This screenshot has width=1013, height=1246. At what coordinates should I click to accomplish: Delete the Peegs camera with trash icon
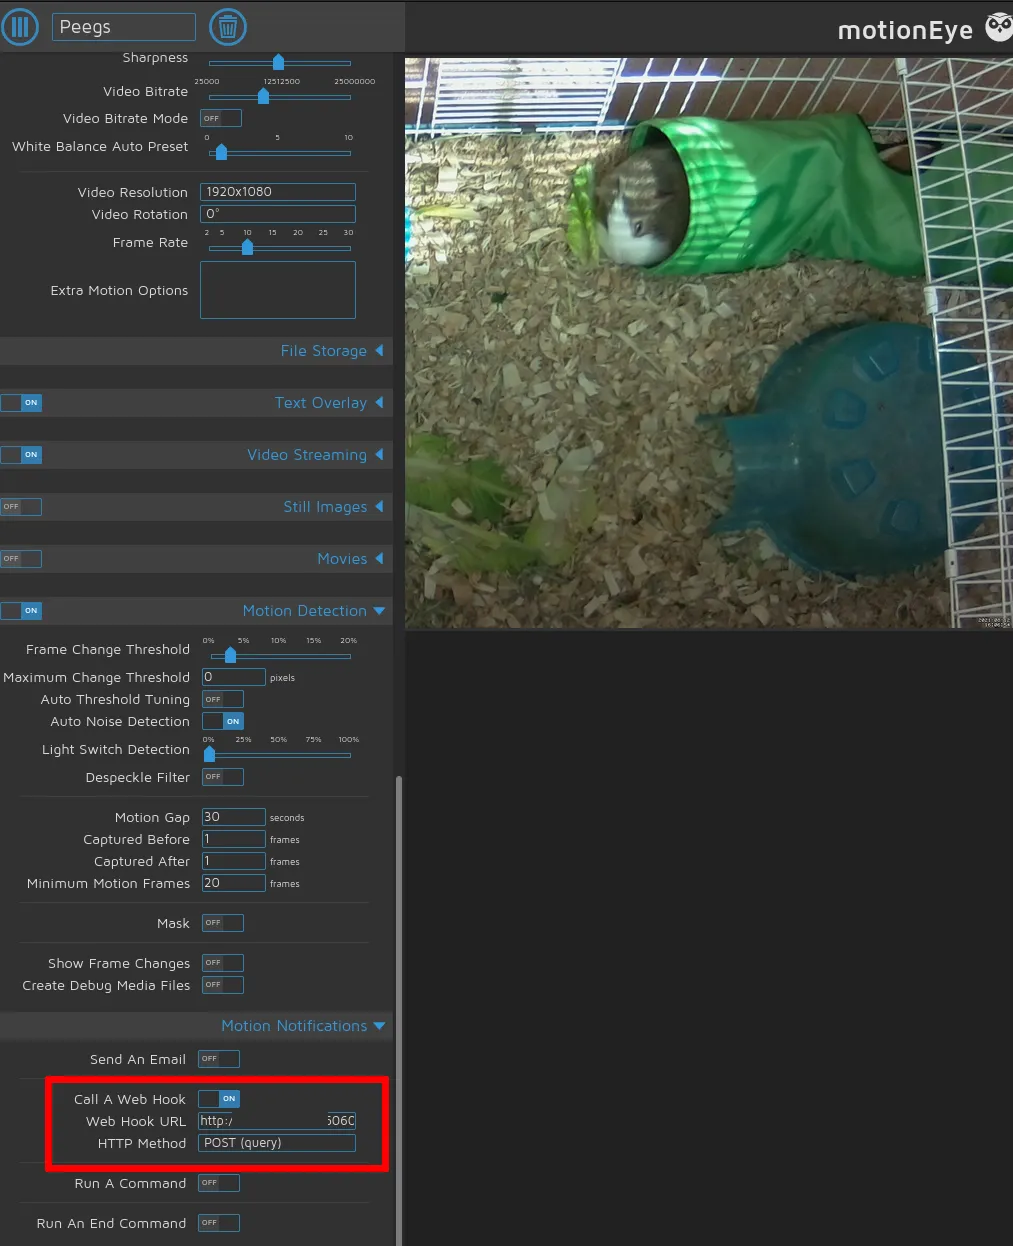click(227, 26)
